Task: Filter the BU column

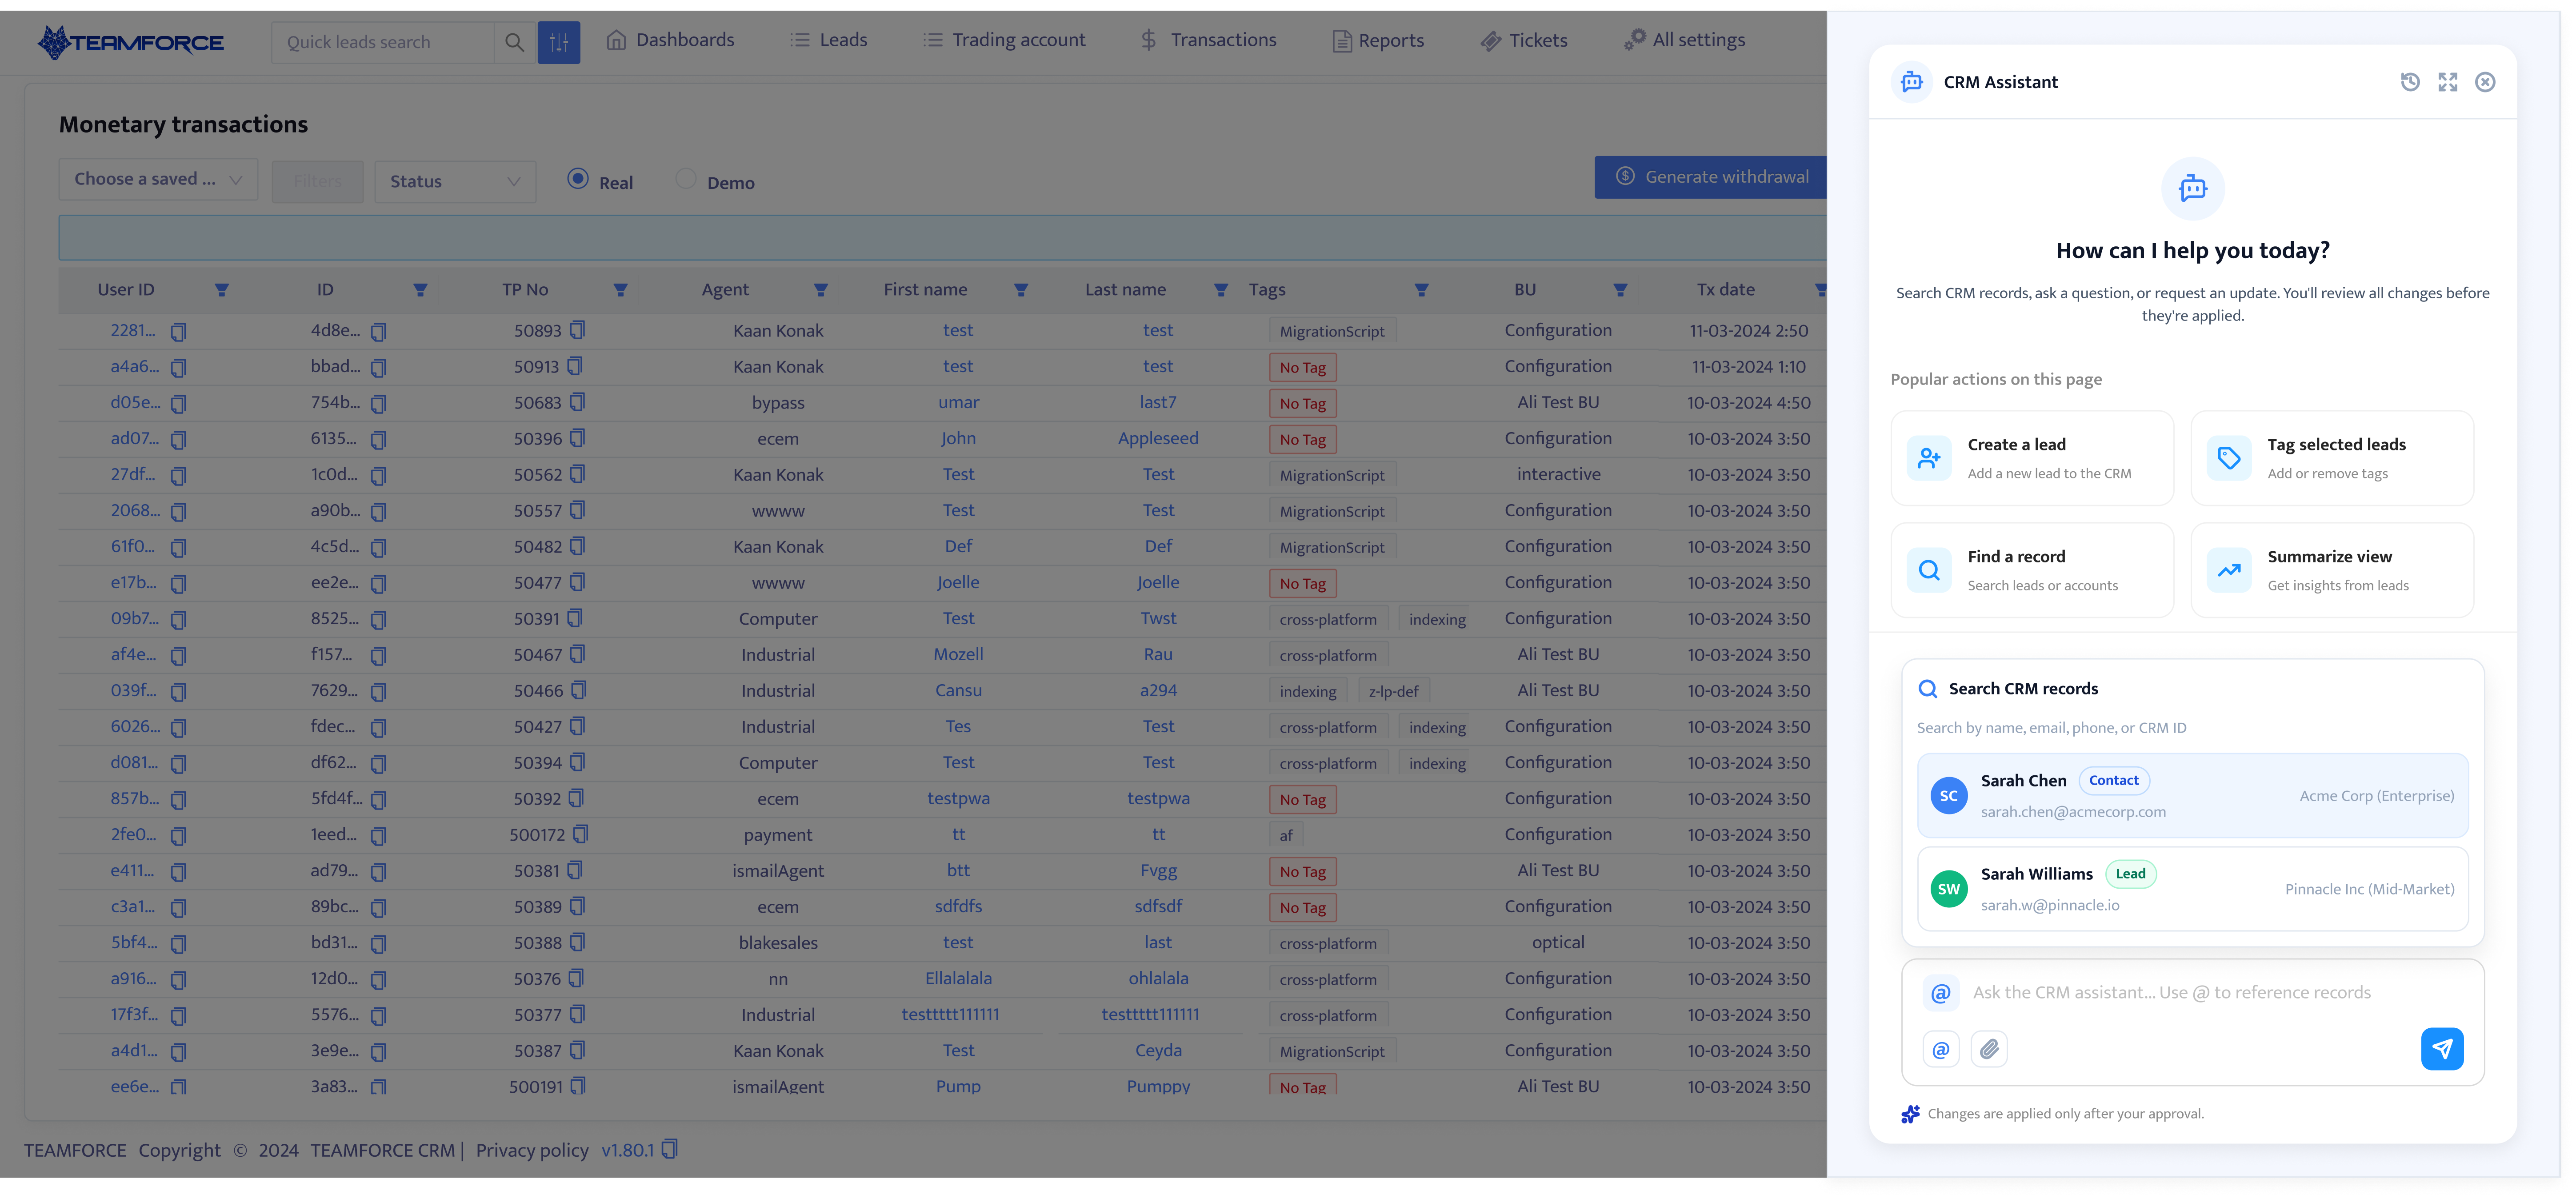Action: (x=1619, y=290)
